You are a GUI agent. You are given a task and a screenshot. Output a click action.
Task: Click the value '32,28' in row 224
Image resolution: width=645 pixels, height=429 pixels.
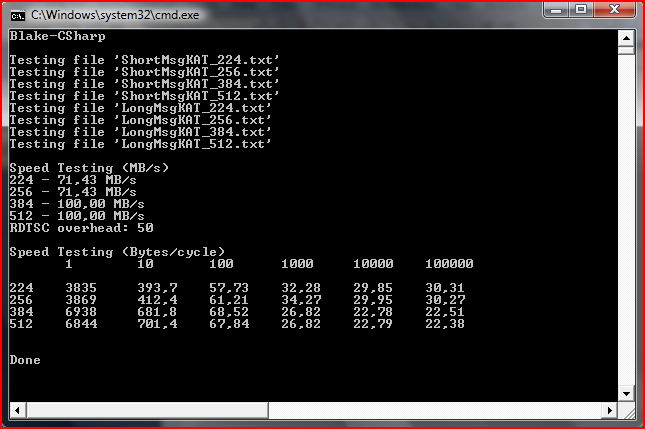tap(301, 288)
